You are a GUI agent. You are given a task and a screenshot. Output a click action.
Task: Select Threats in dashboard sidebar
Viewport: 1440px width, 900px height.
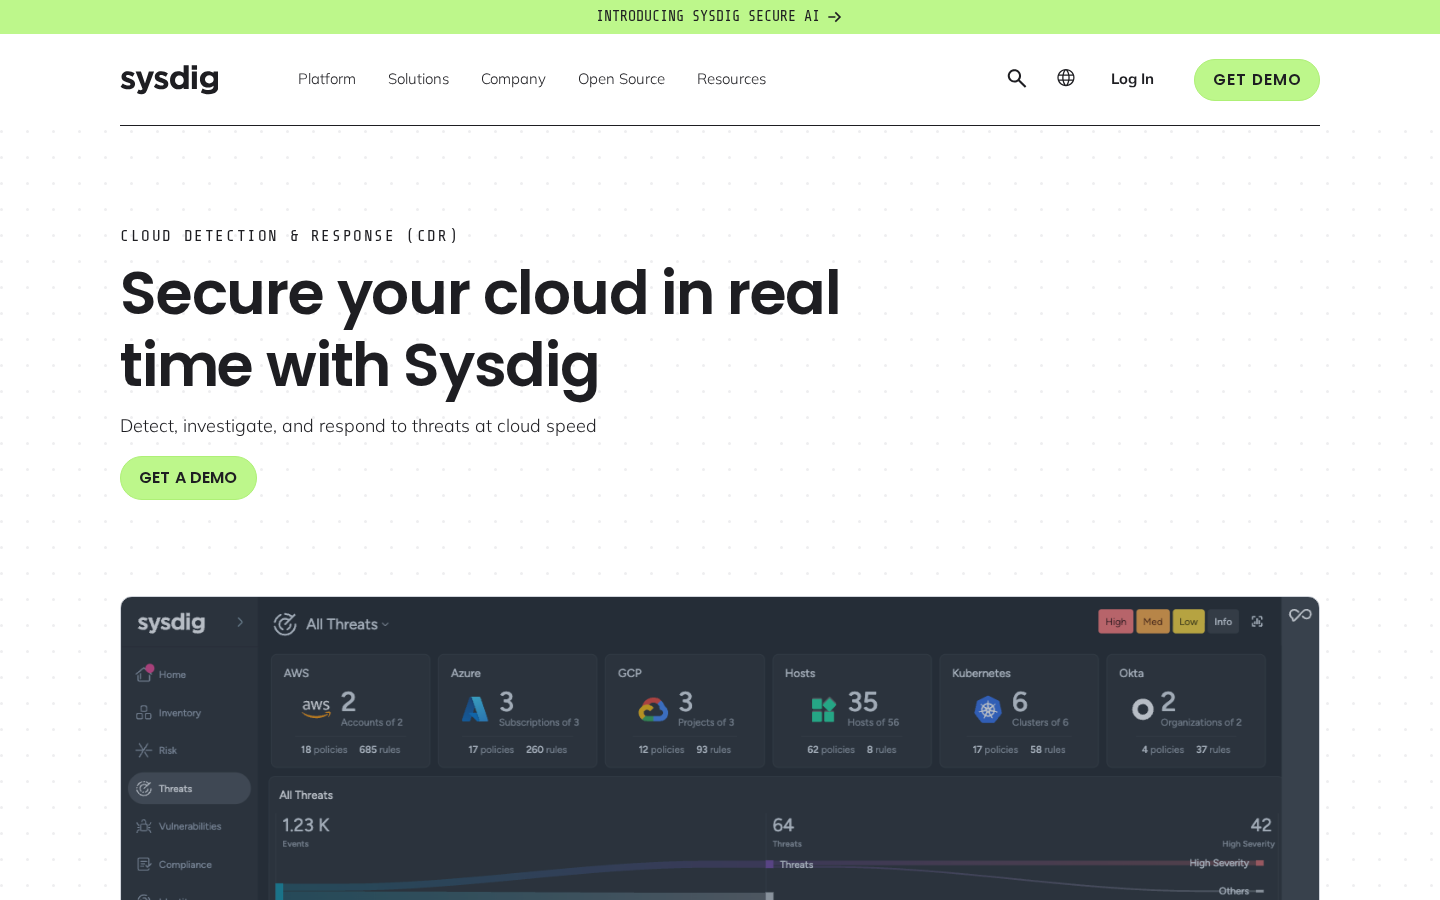189,788
